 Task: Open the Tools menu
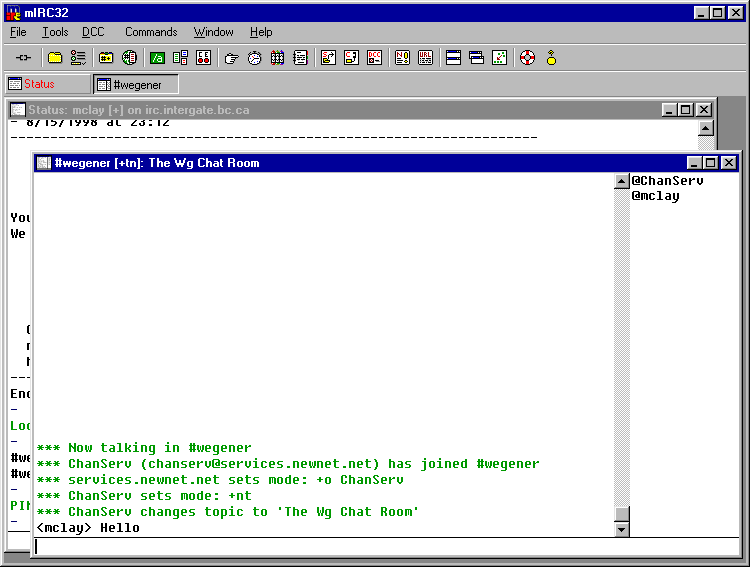tap(55, 32)
